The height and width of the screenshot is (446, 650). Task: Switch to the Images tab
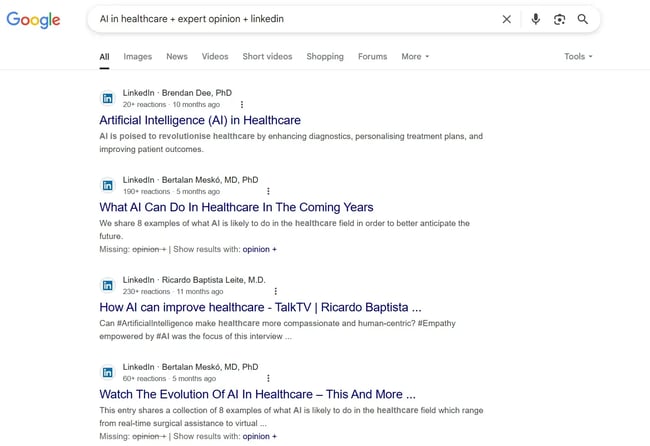click(138, 57)
